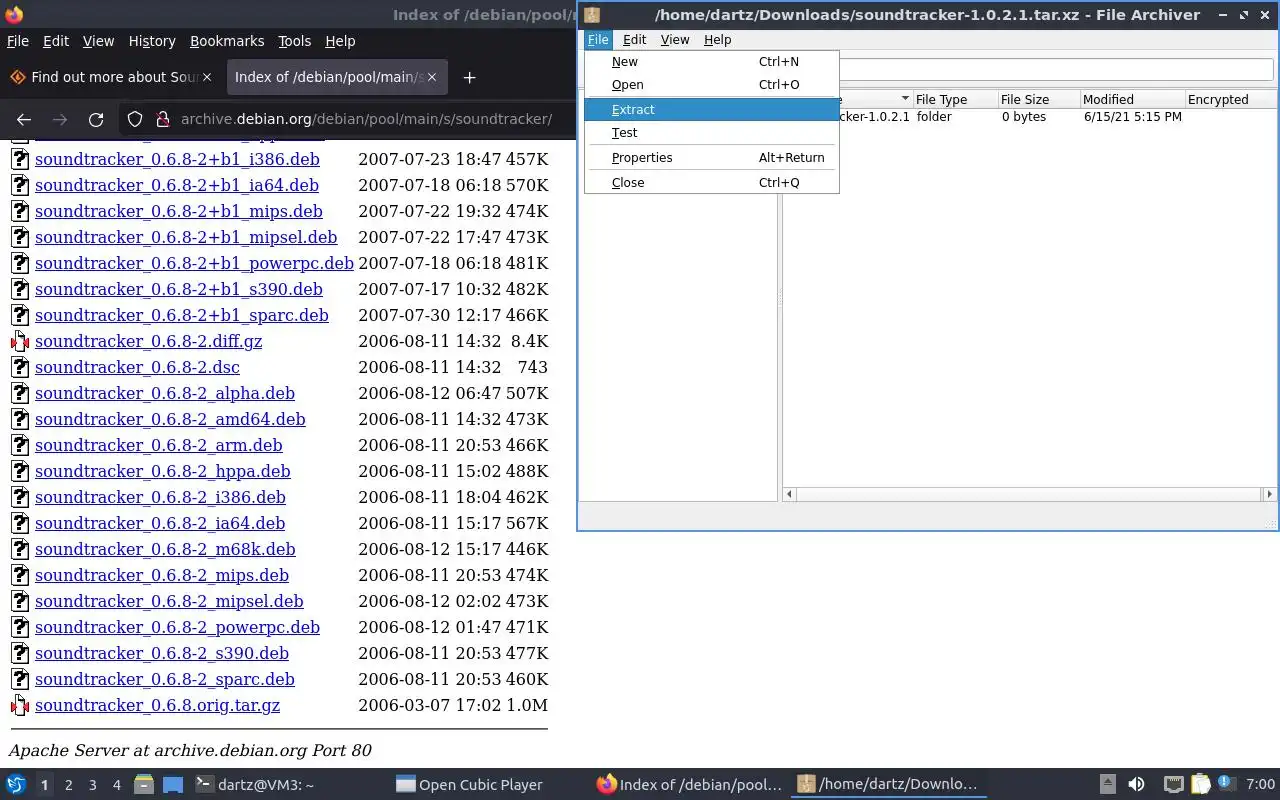
Task: Download soundtracker_0.6.8-2_powerpc.deb
Action: coord(177,627)
